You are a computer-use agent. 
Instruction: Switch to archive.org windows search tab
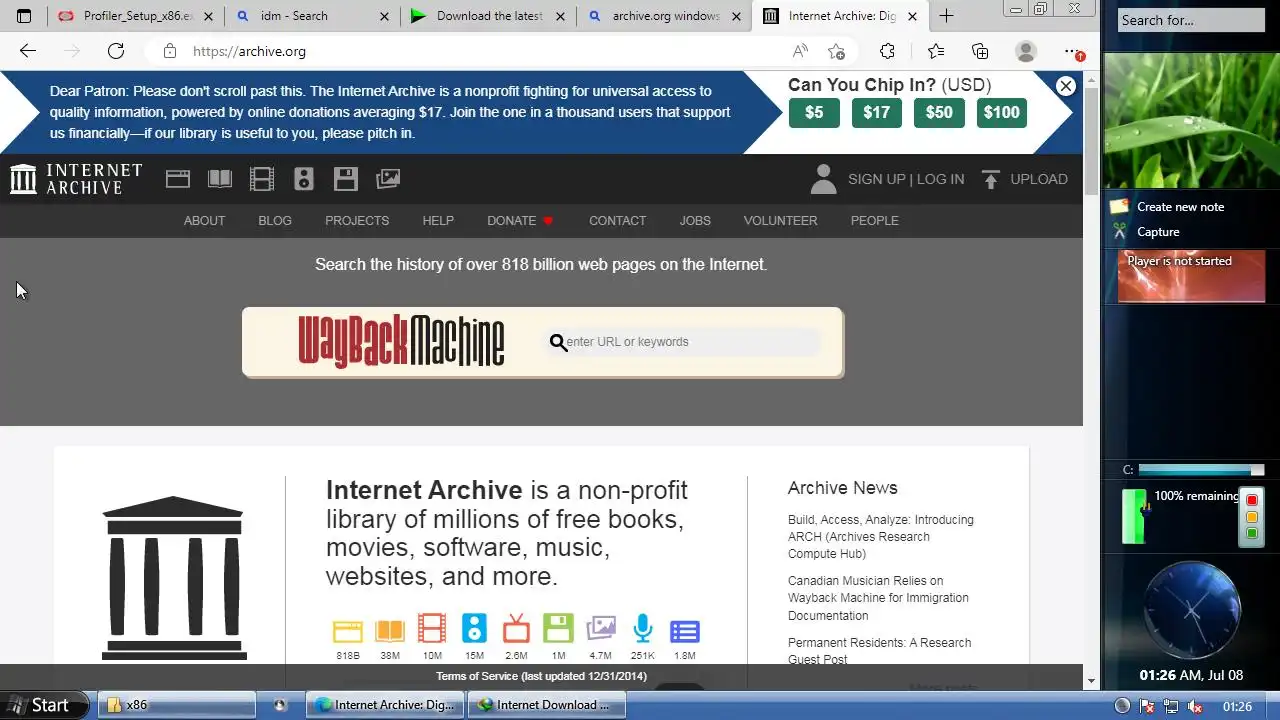point(664,16)
